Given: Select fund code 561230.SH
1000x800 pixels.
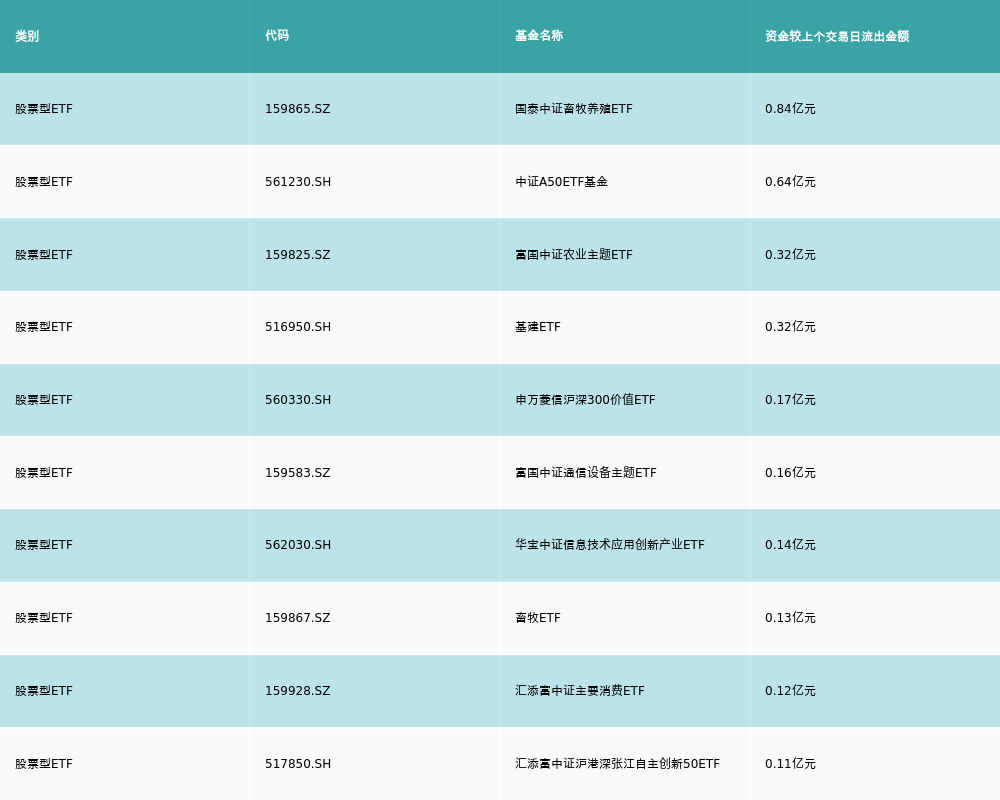Looking at the screenshot, I should click(x=297, y=182).
